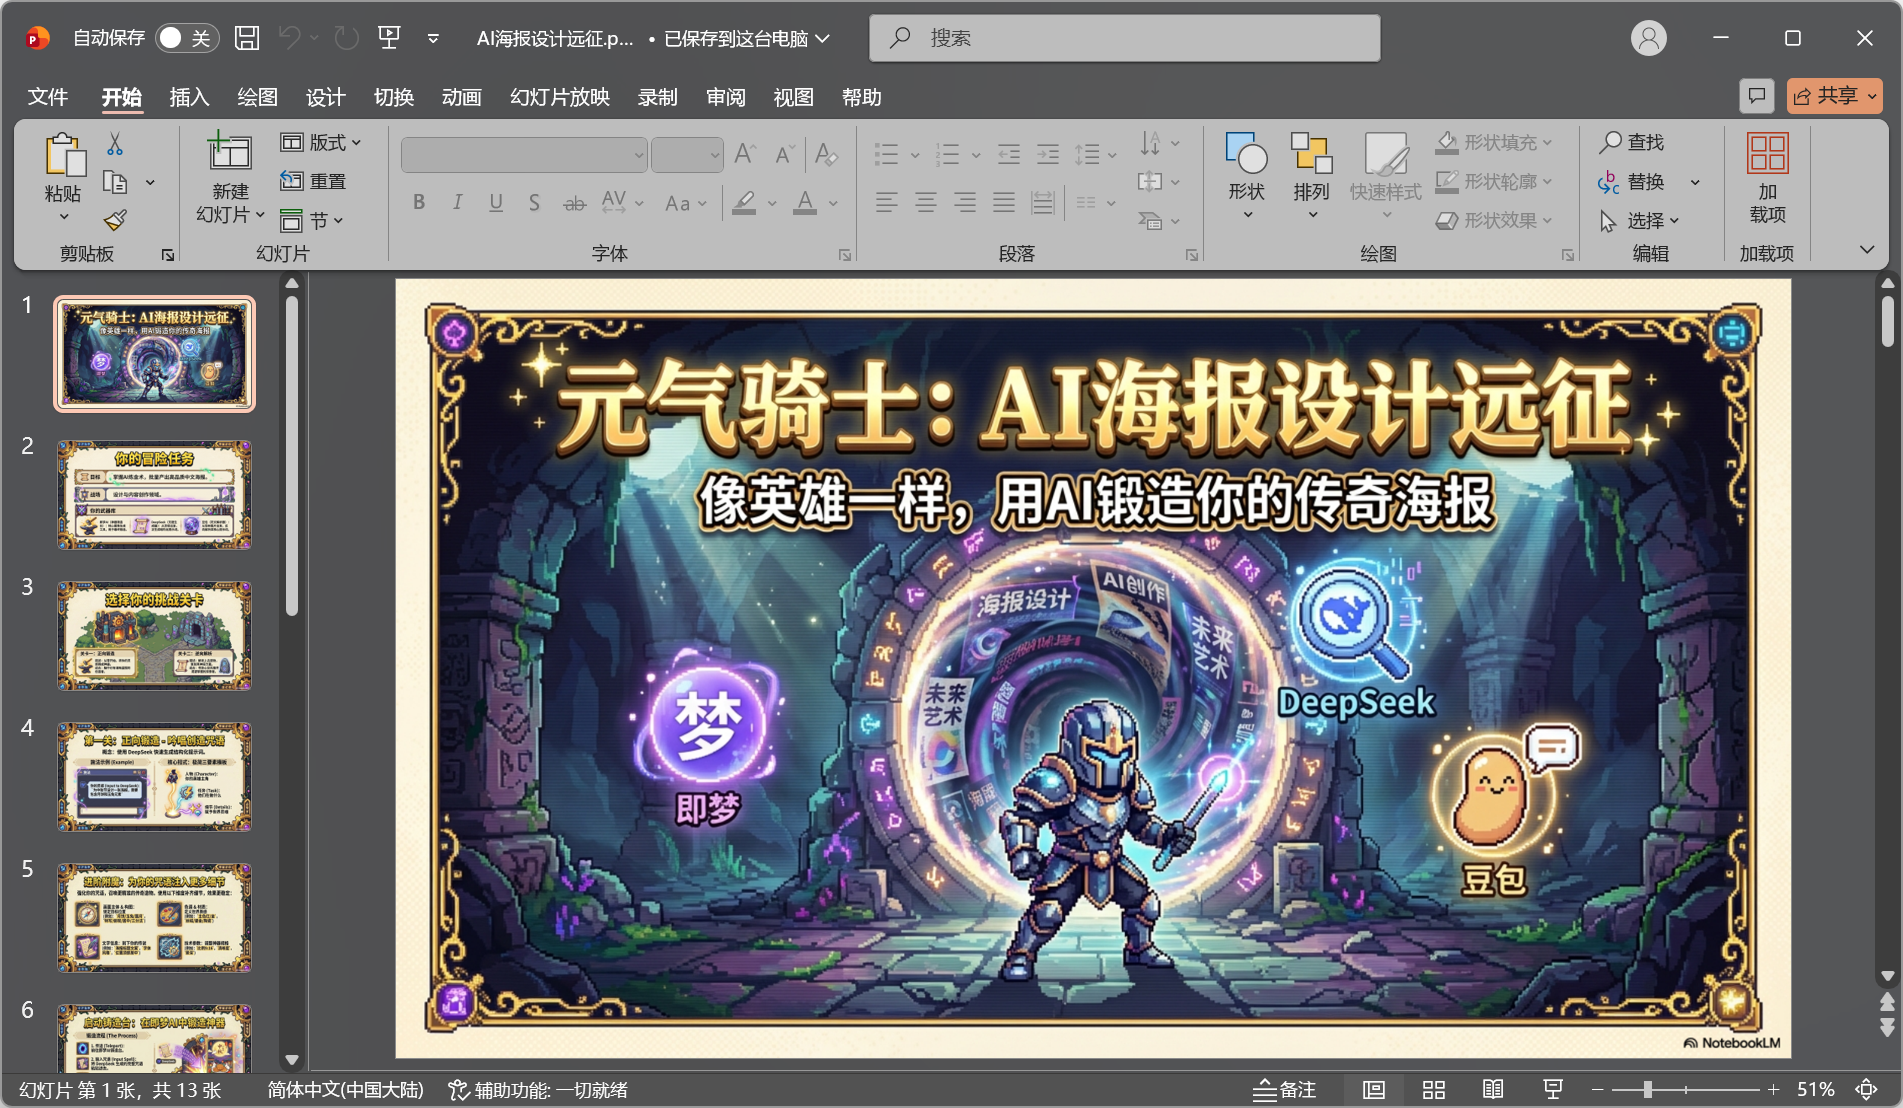The width and height of the screenshot is (1903, 1108).
Task: Open the 形状填充 dropdown
Action: pyautogui.click(x=1494, y=143)
